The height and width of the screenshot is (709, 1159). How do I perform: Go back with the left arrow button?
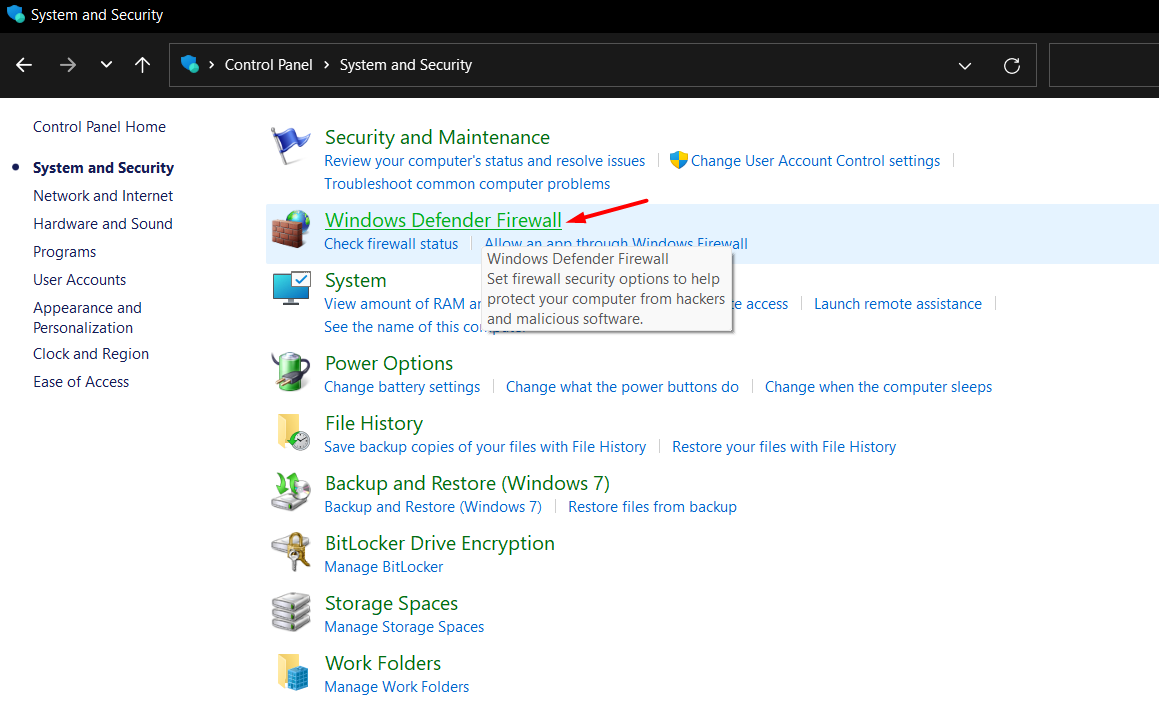tap(24, 65)
